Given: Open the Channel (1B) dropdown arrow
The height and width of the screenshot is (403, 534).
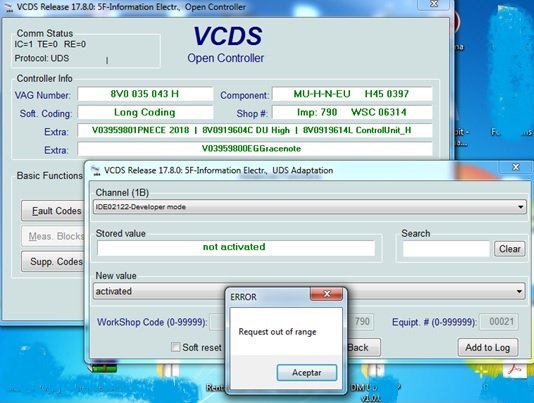Looking at the screenshot, I should point(520,207).
